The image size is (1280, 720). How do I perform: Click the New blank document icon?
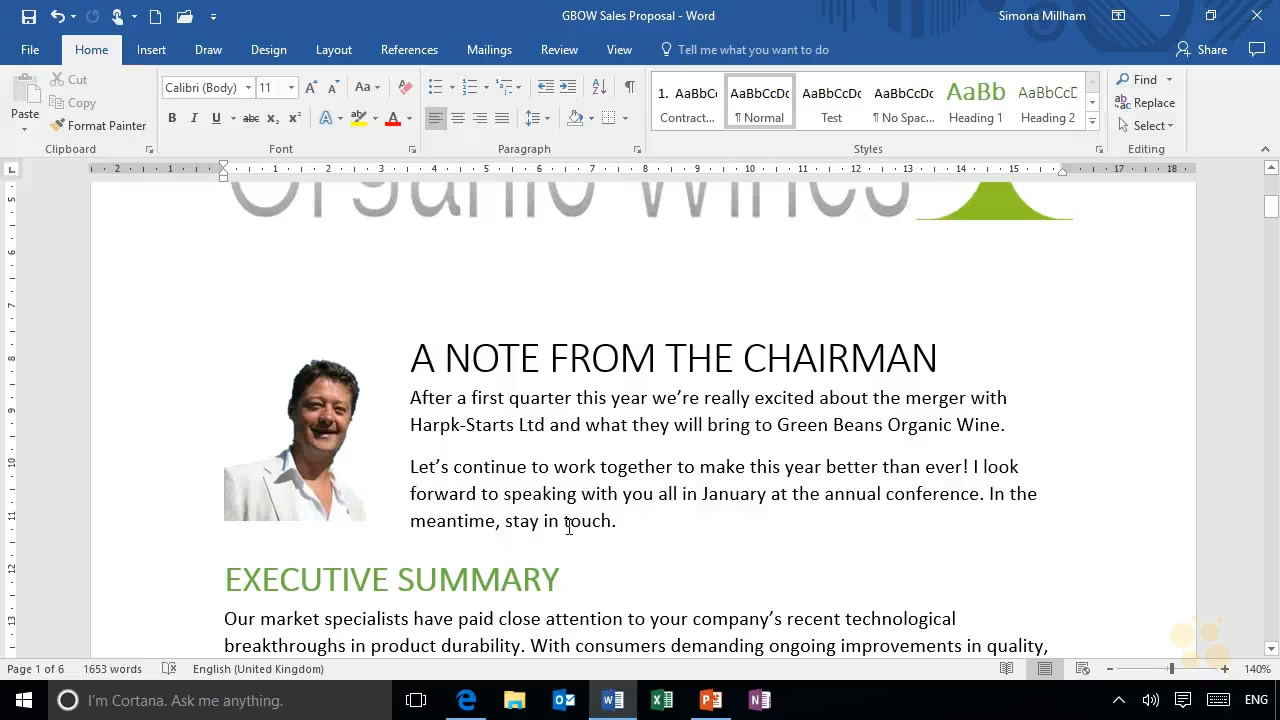coord(155,16)
